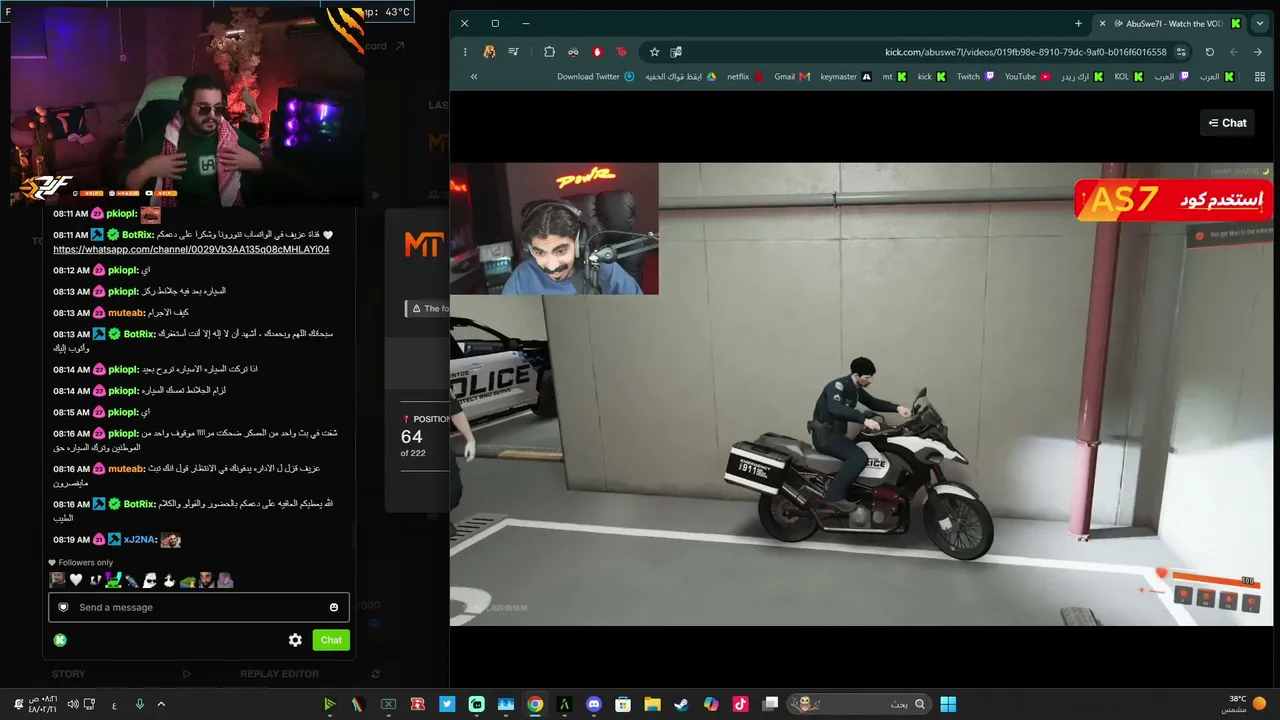Close the AbuSwe7l VOD tab
The width and height of the screenshot is (1280, 720).
(1103, 23)
